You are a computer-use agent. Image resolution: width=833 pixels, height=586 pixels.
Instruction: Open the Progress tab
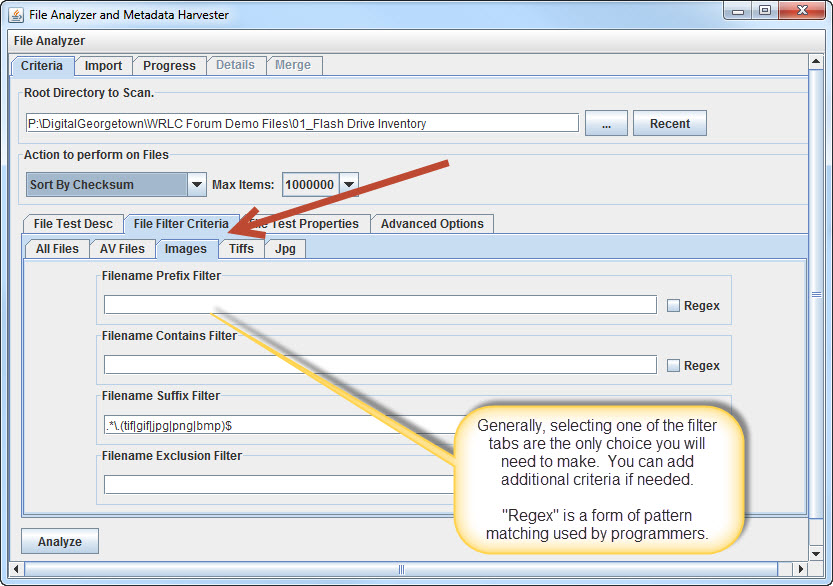click(x=169, y=66)
